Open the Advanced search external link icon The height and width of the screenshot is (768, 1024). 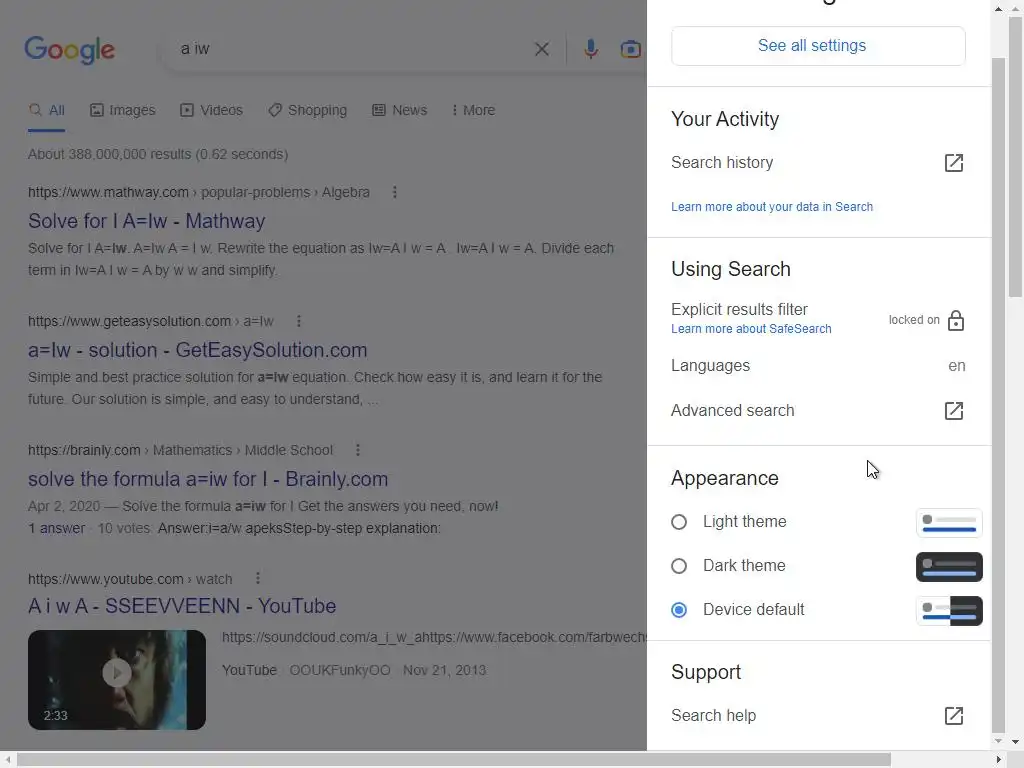tap(953, 411)
